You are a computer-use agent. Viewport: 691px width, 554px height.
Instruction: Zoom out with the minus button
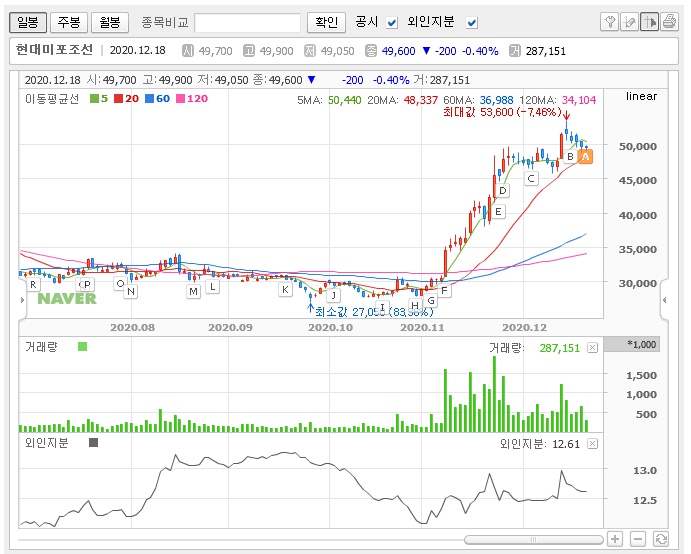pos(638,539)
